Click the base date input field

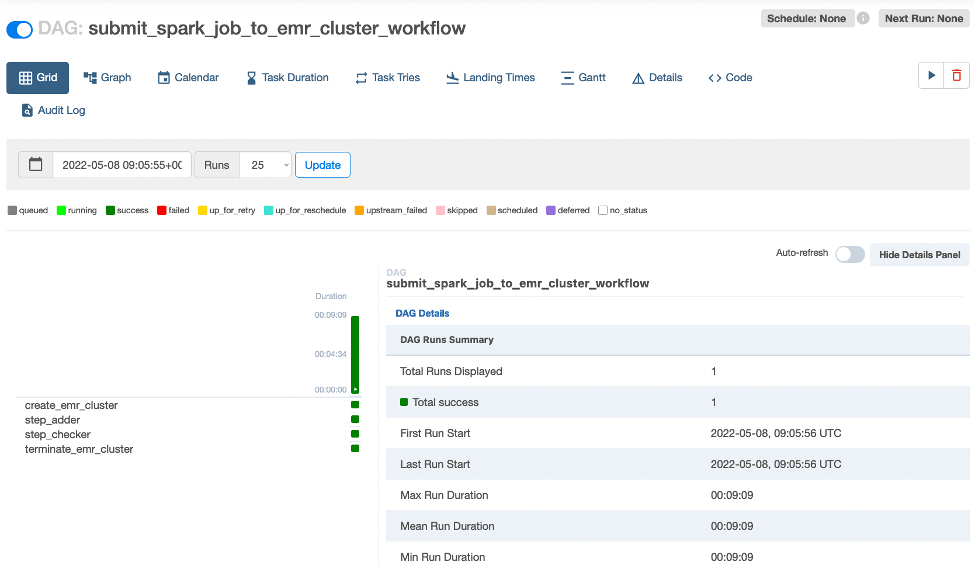[121, 165]
